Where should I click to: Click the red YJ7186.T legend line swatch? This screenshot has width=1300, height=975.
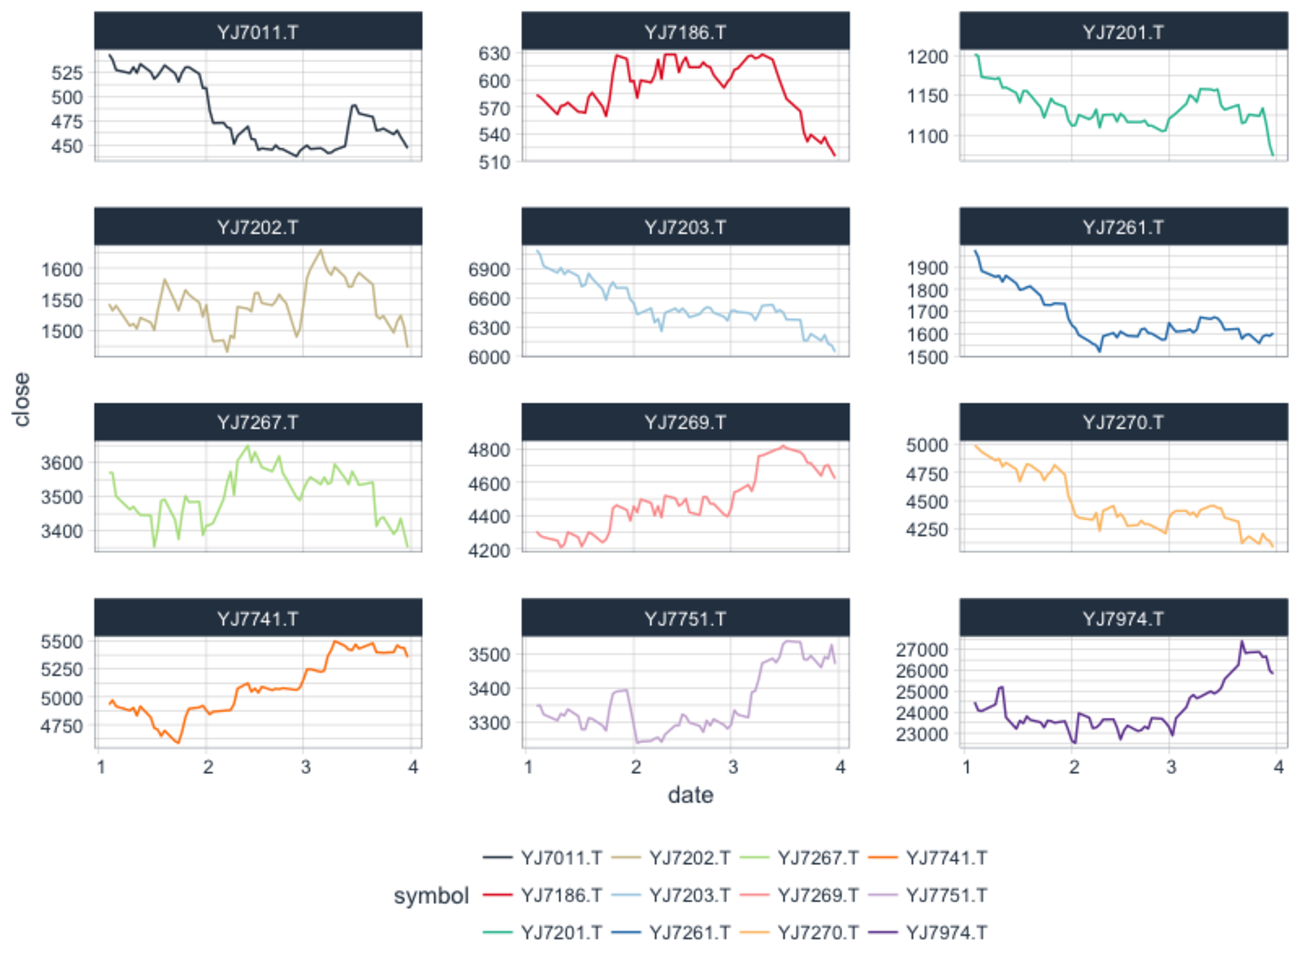(498, 895)
